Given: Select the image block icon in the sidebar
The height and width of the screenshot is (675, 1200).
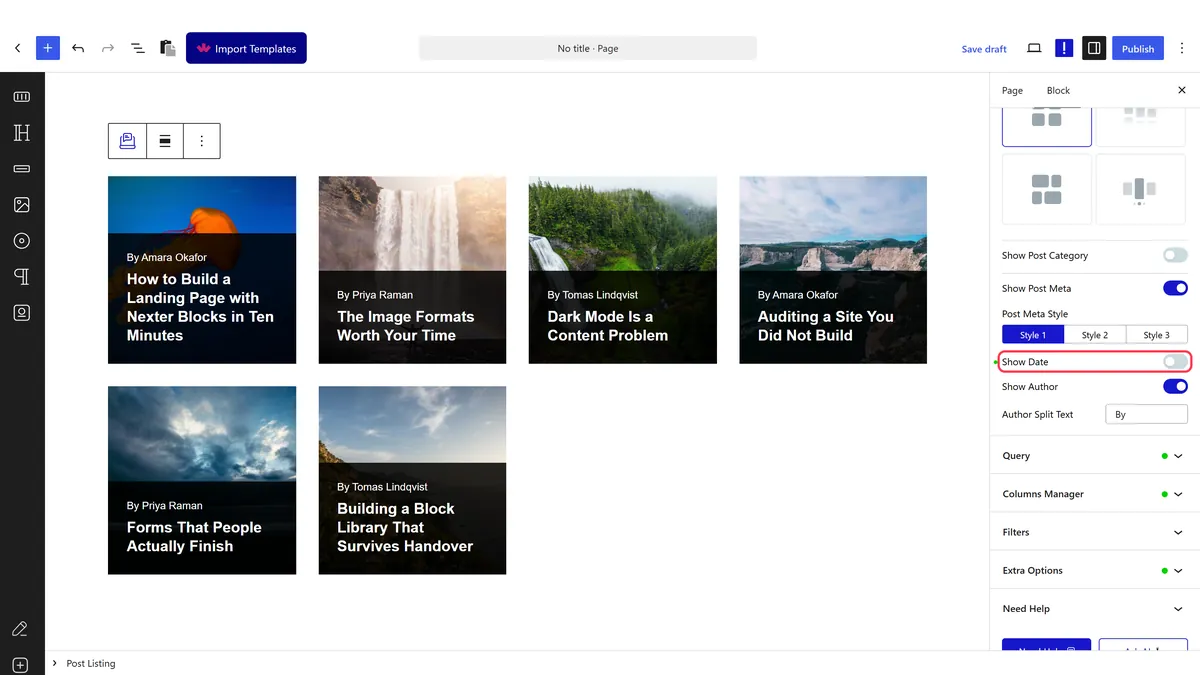Looking at the screenshot, I should click(x=22, y=205).
